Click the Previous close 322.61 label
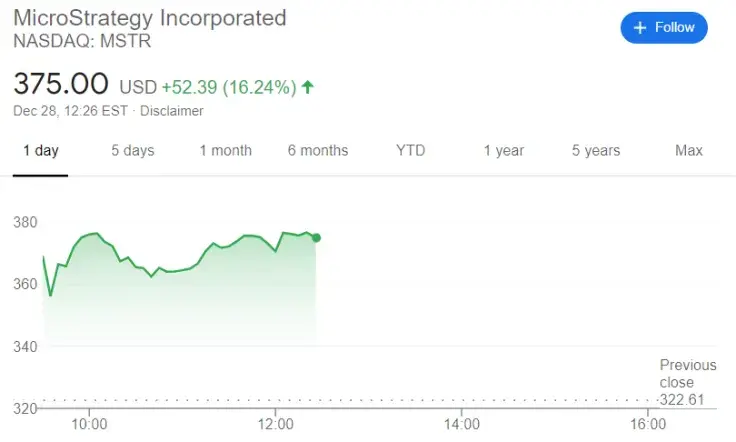Screen dimensions: 736x442 (x=687, y=382)
